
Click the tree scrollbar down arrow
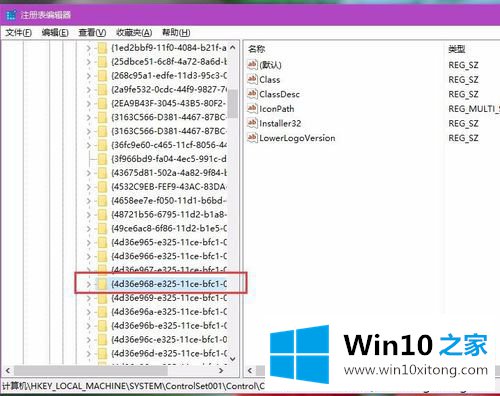[x=233, y=359]
